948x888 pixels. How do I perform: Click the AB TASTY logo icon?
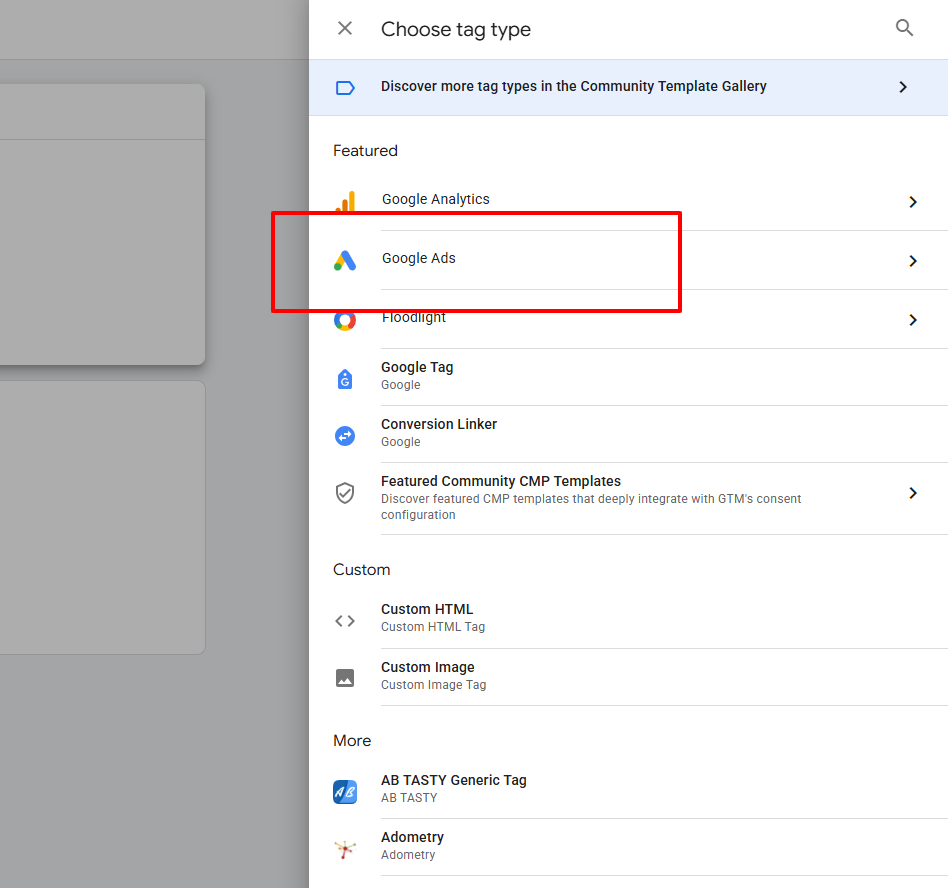tap(345, 792)
